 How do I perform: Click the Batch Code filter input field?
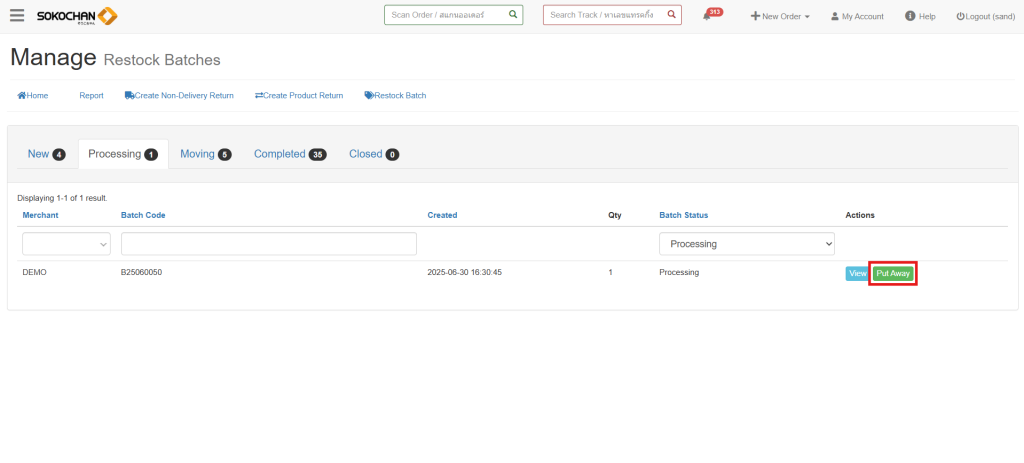[x=268, y=243]
